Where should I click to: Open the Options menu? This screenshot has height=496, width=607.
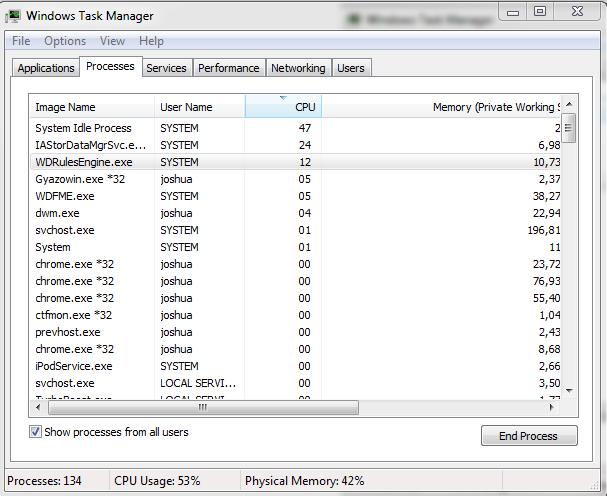(x=65, y=41)
